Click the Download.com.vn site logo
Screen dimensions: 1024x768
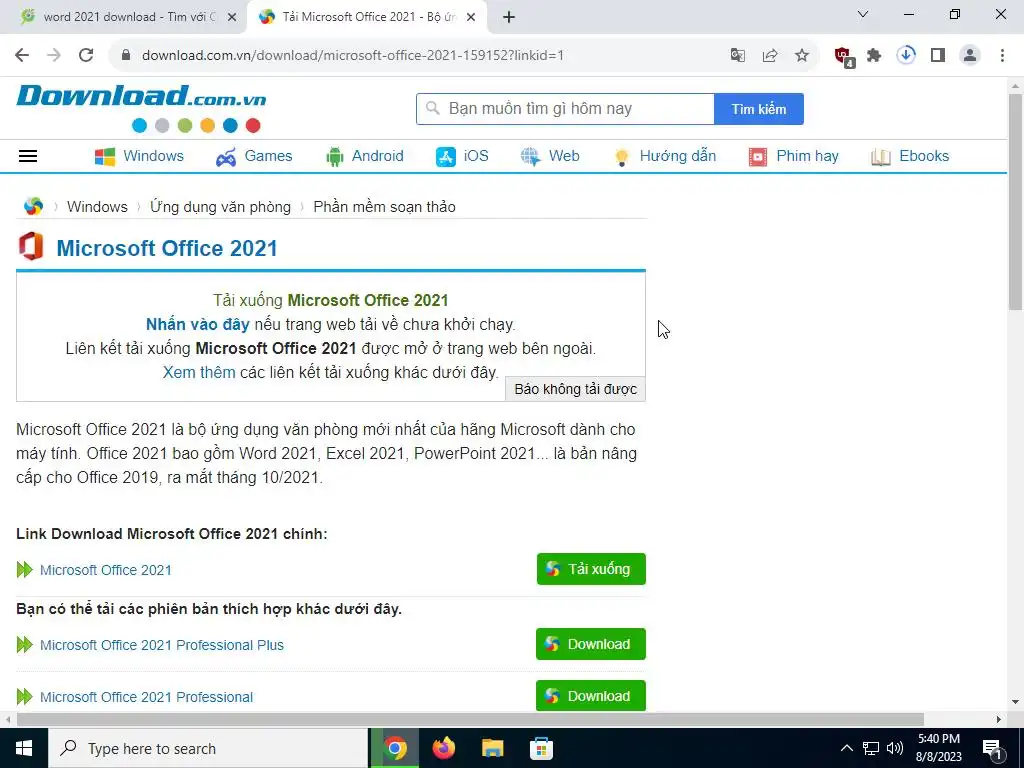[x=141, y=108]
